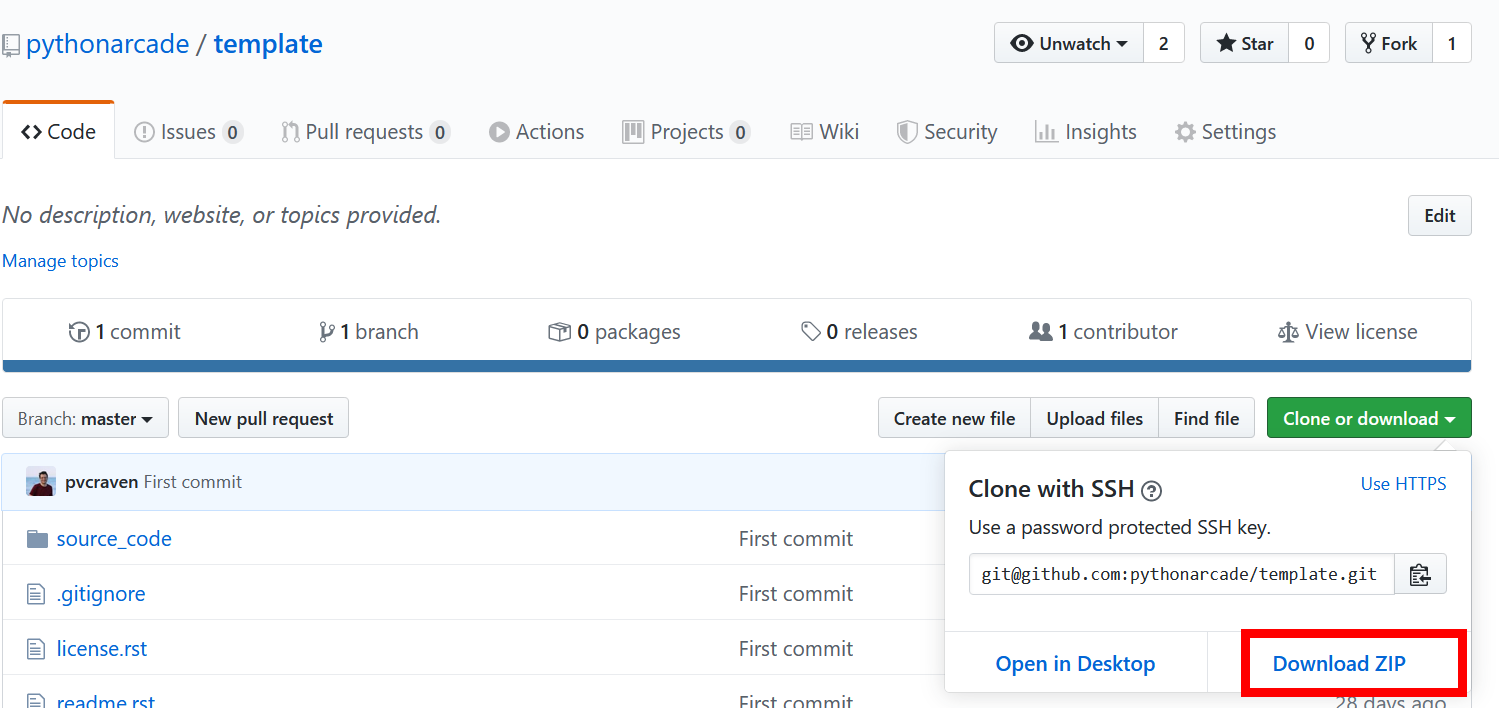1499x708 pixels.
Task: Click Open in Desktop
Action: click(1075, 664)
